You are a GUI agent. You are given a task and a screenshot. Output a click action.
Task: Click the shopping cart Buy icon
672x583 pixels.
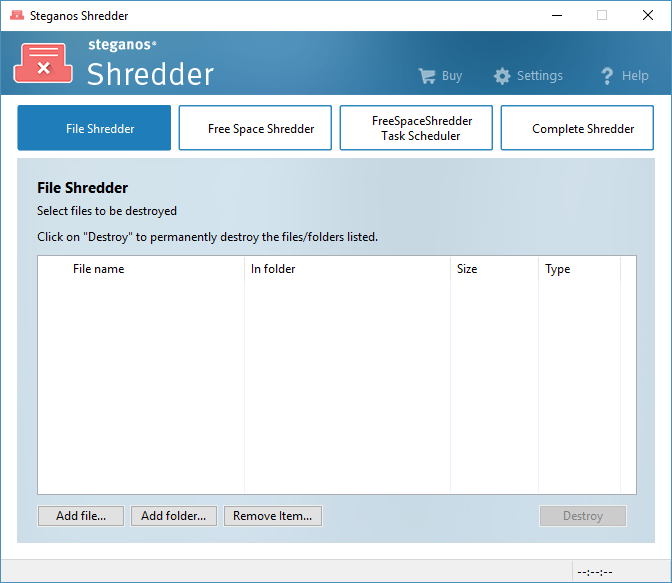click(427, 76)
